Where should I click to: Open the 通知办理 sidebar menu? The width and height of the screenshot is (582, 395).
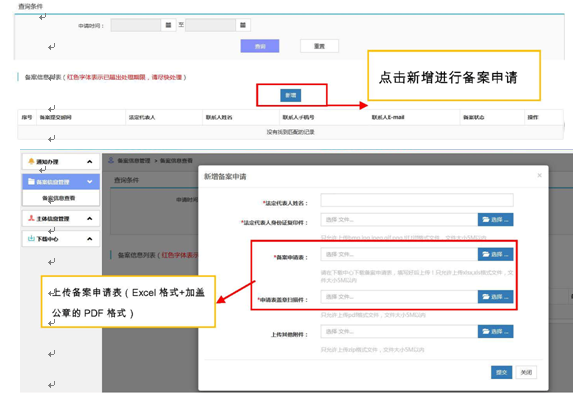[x=61, y=162]
